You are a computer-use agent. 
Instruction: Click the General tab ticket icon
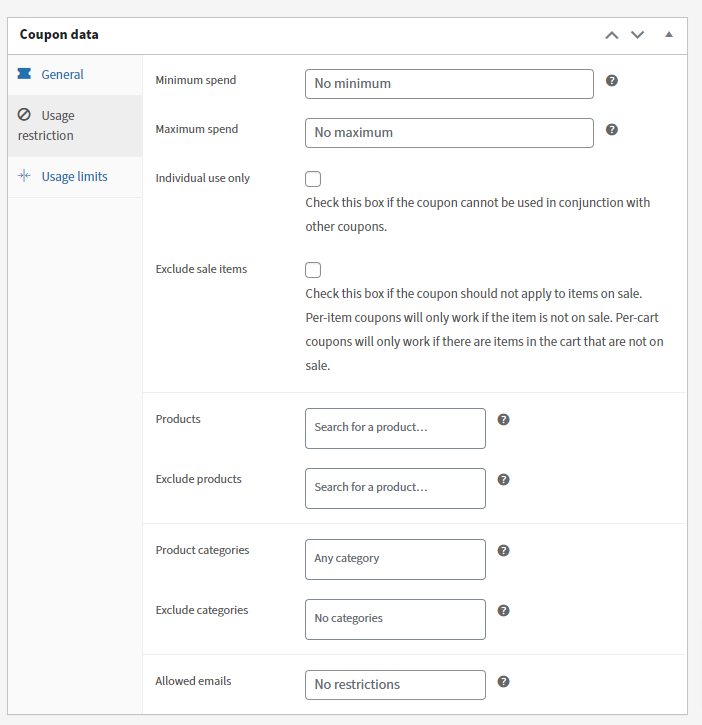pyautogui.click(x=24, y=74)
